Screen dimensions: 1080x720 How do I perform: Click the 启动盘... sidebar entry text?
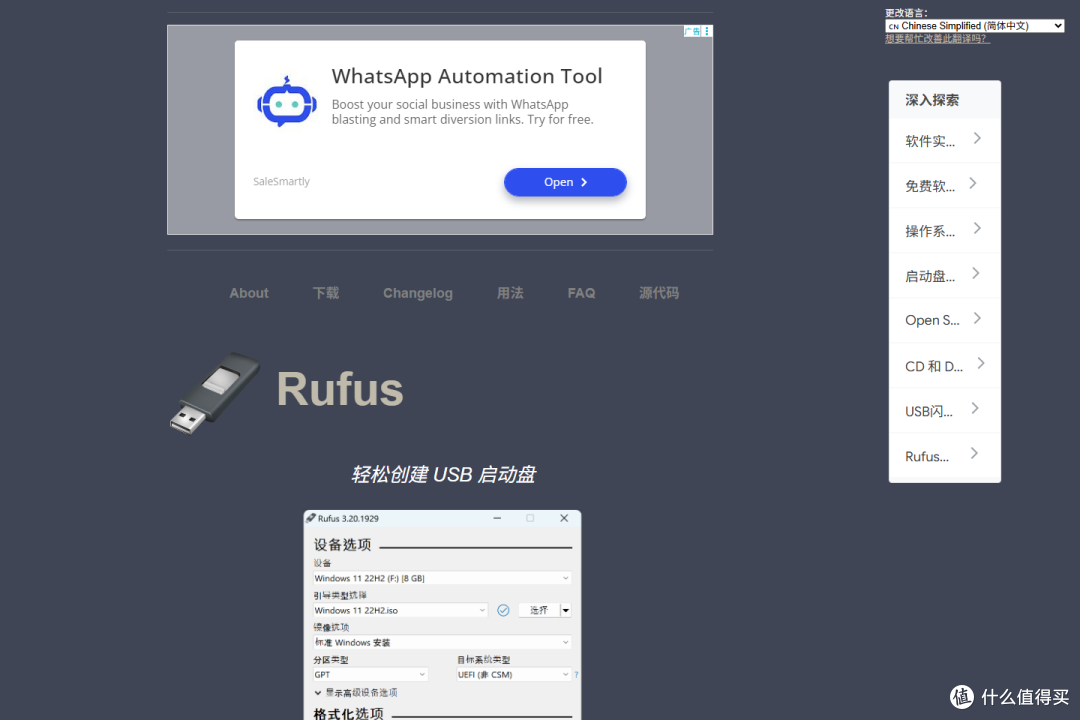click(930, 276)
